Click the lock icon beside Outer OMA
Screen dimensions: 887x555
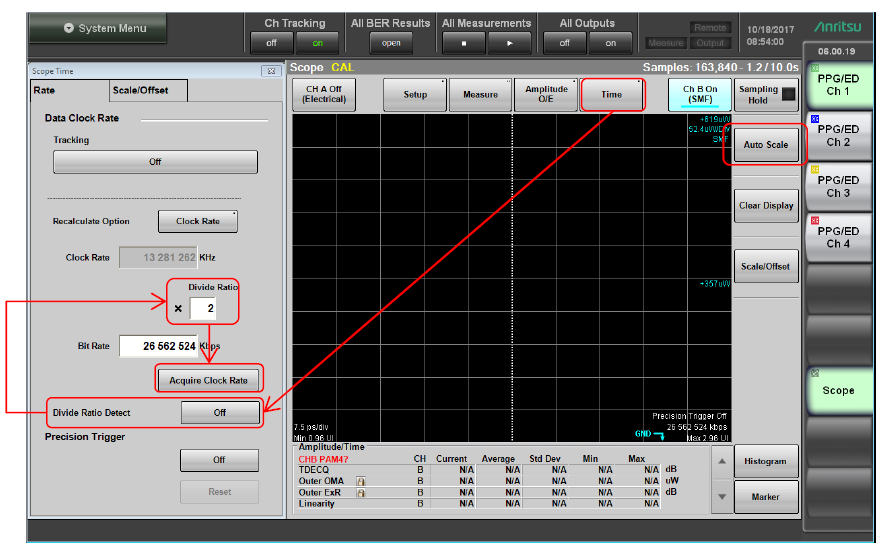(x=360, y=481)
